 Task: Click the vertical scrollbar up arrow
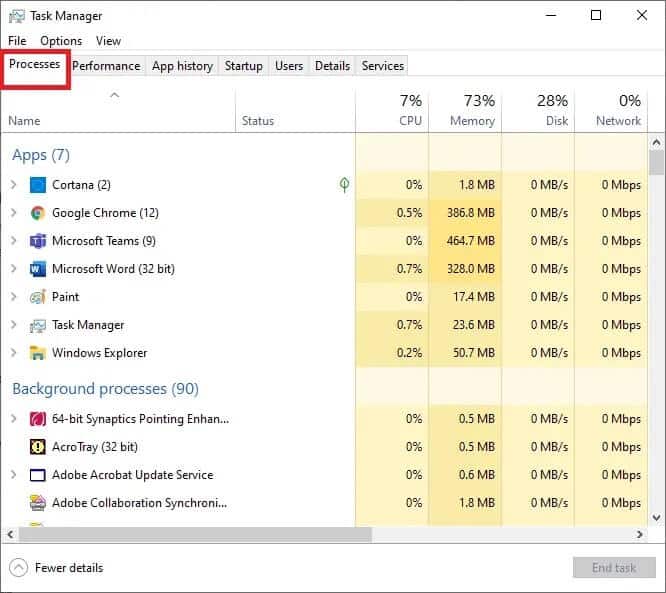[656, 143]
